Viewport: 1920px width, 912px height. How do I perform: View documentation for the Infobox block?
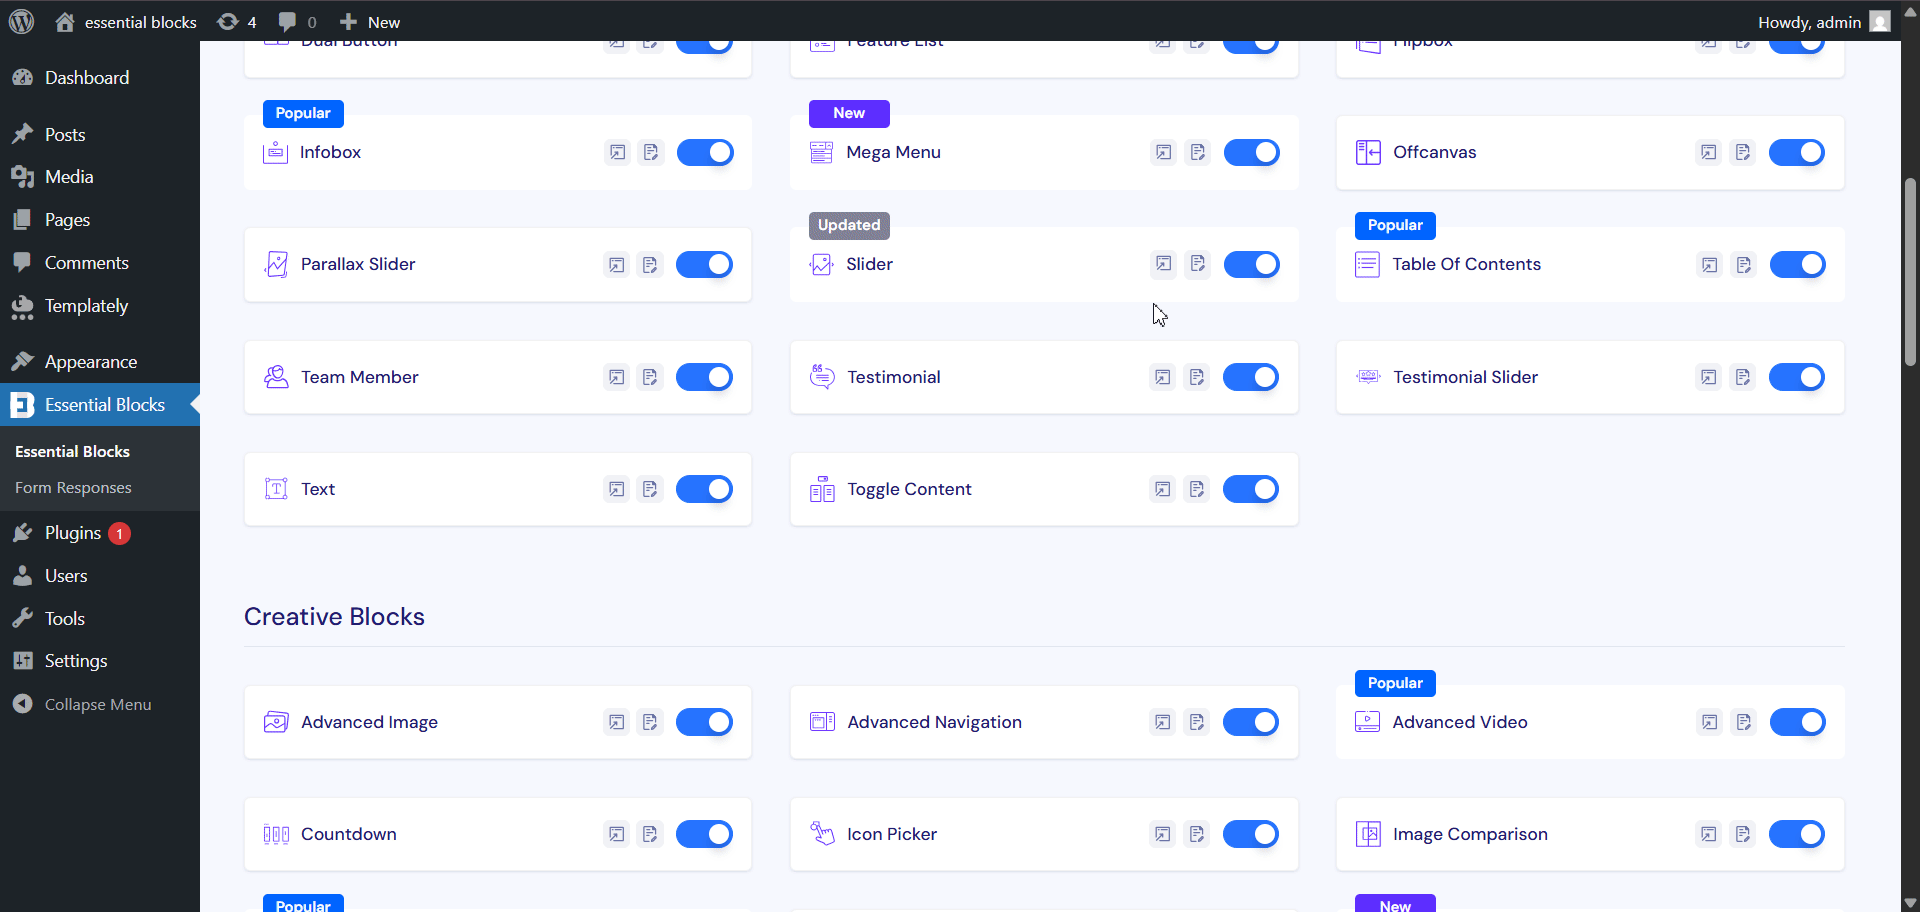651,152
